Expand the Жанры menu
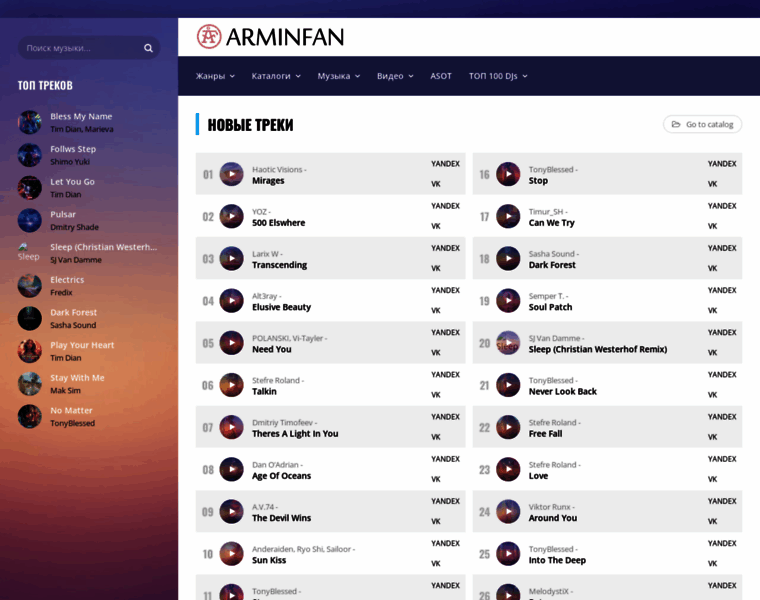 (215, 76)
